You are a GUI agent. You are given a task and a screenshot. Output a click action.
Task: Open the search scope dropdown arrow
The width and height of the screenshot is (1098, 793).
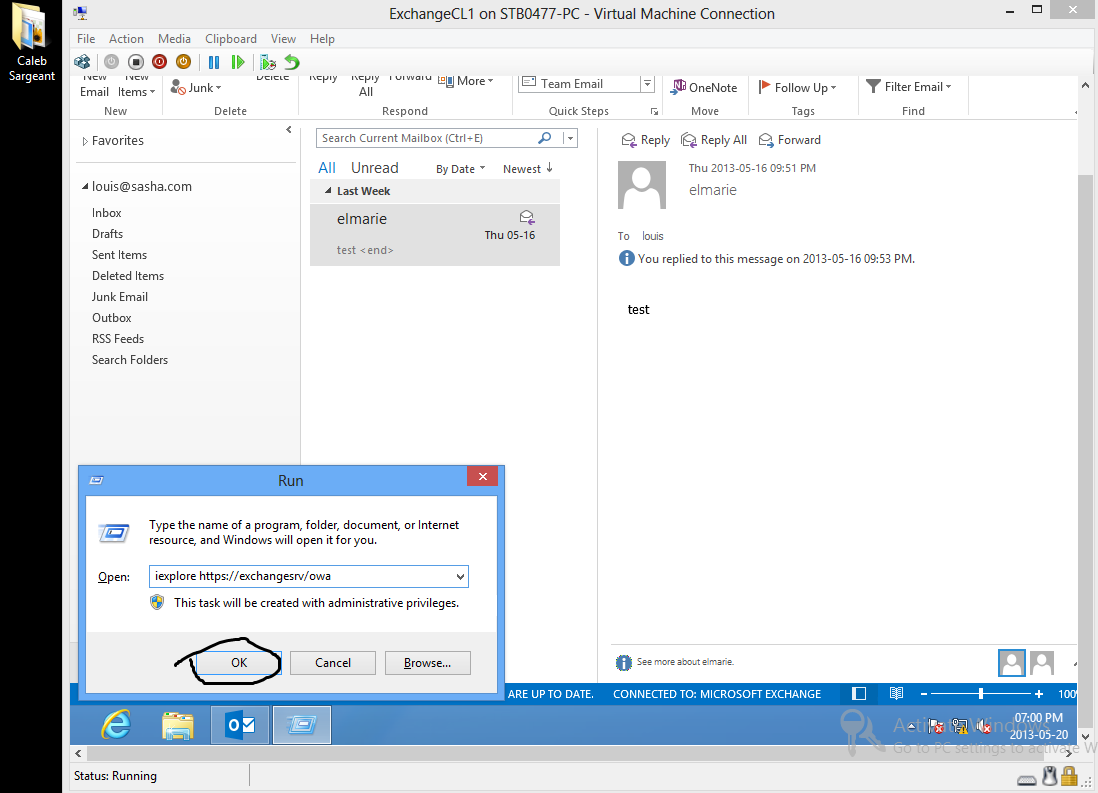point(570,138)
